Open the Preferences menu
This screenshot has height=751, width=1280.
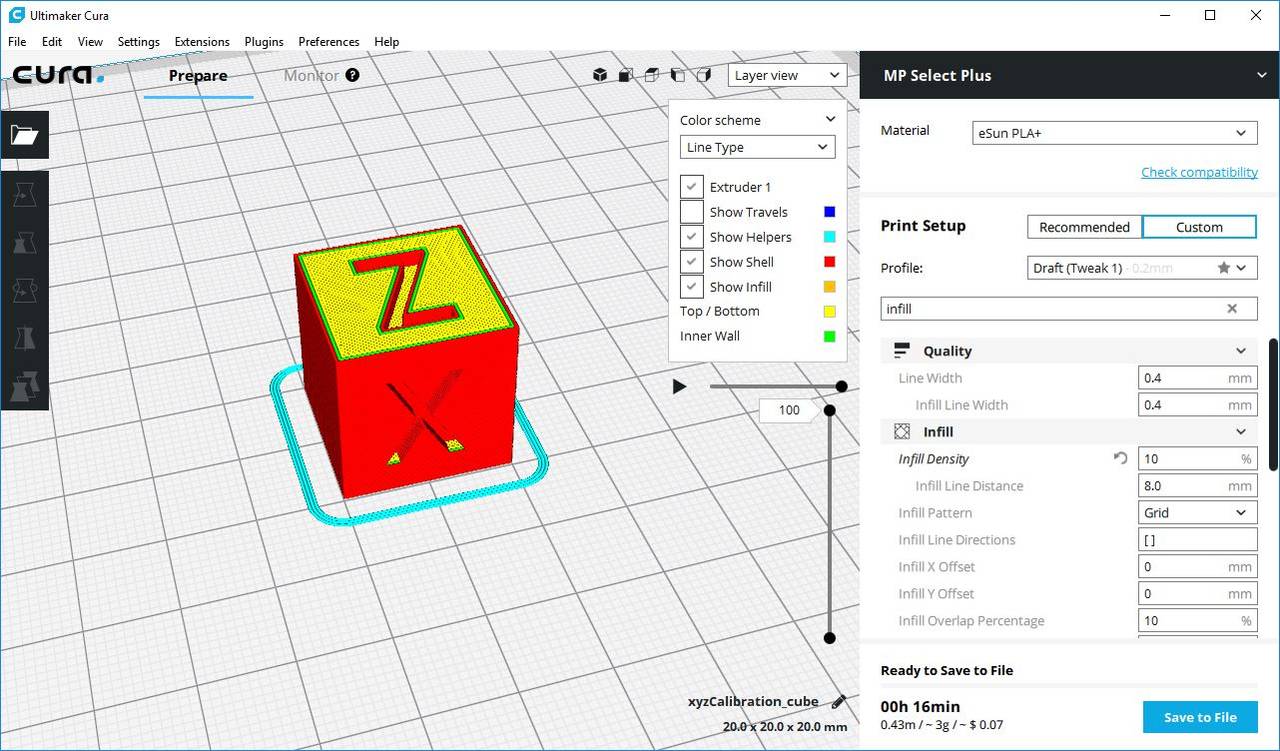pyautogui.click(x=329, y=42)
